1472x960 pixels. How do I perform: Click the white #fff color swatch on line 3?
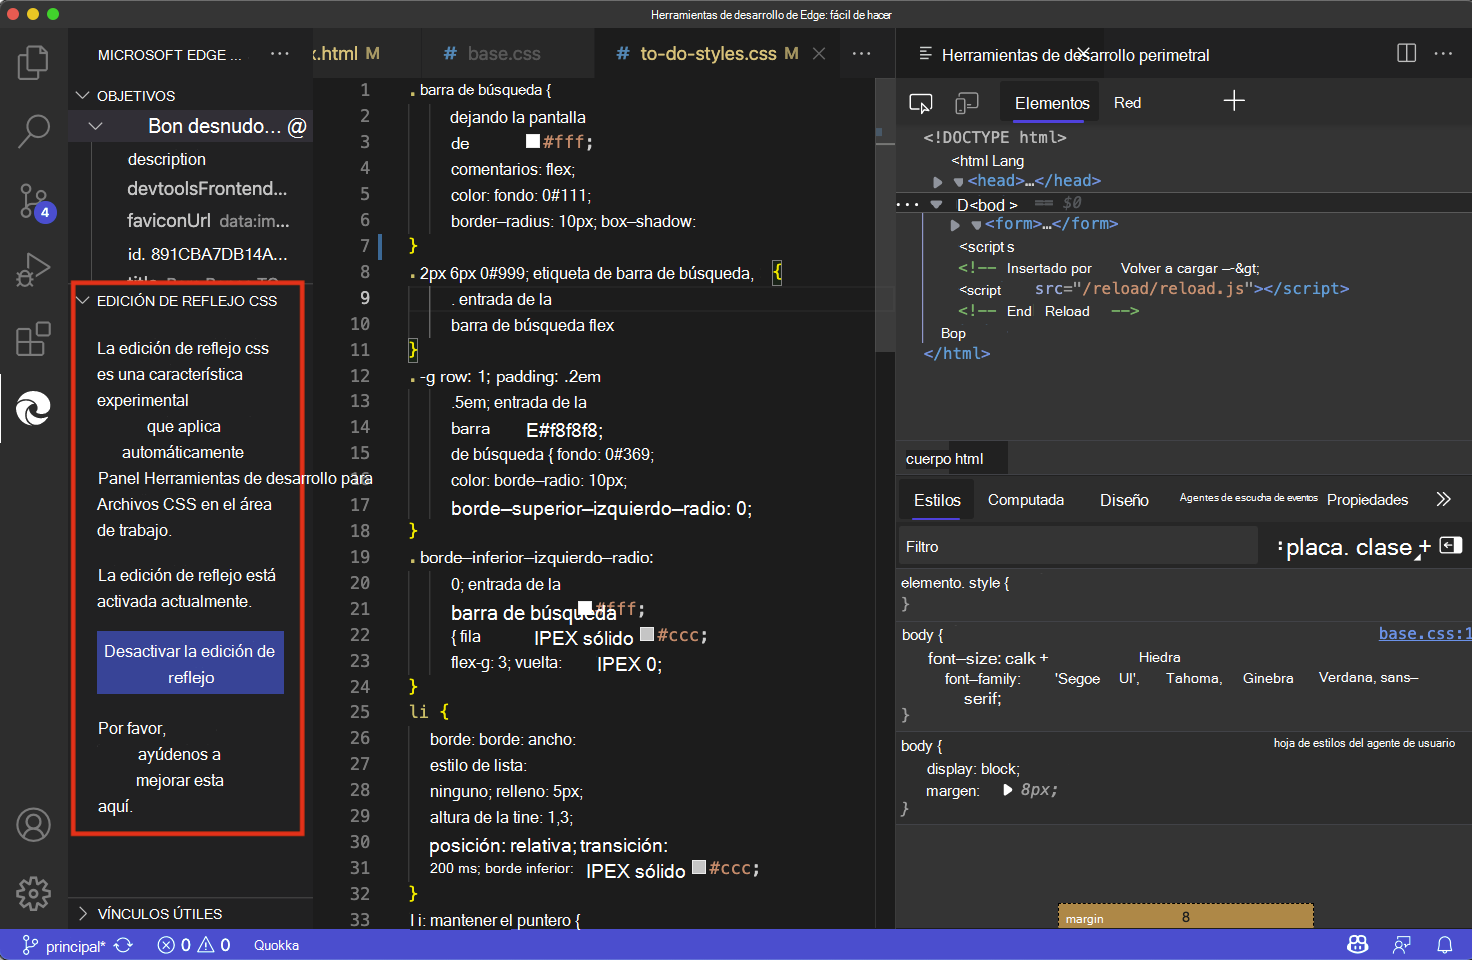[x=532, y=141]
